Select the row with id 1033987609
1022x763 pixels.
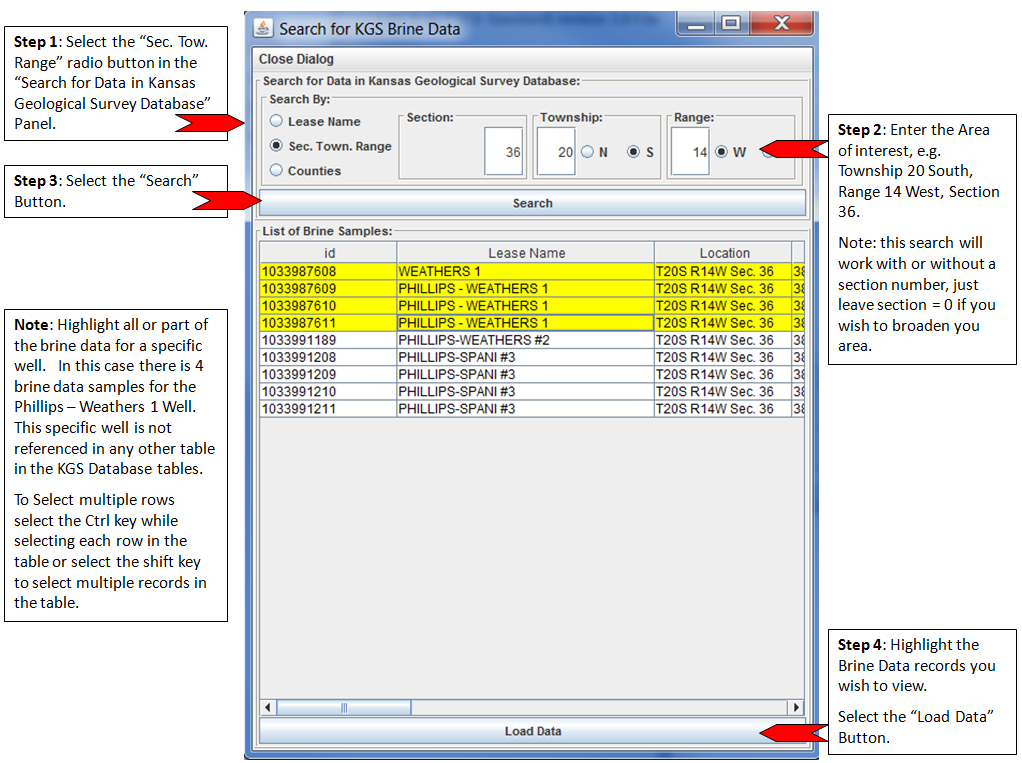point(532,289)
